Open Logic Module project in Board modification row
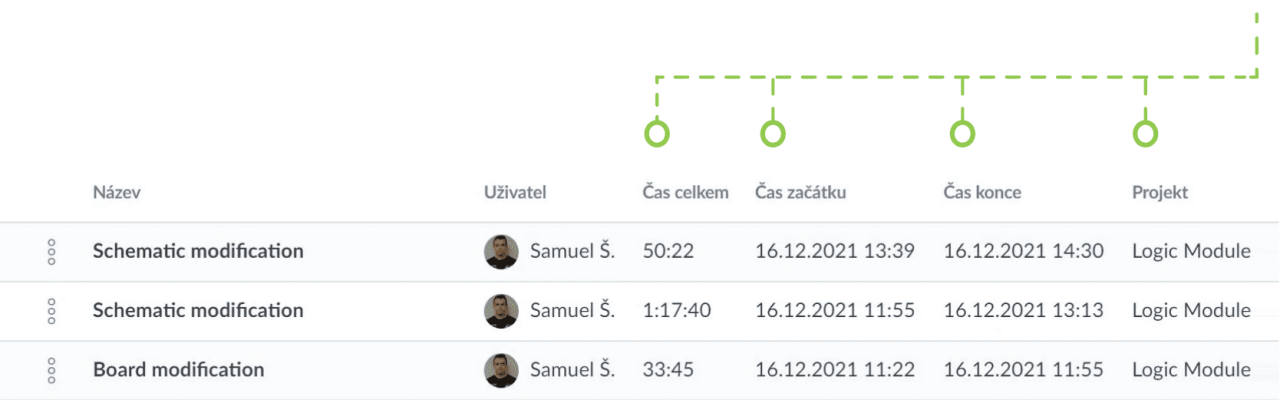1280x400 pixels. [1191, 370]
